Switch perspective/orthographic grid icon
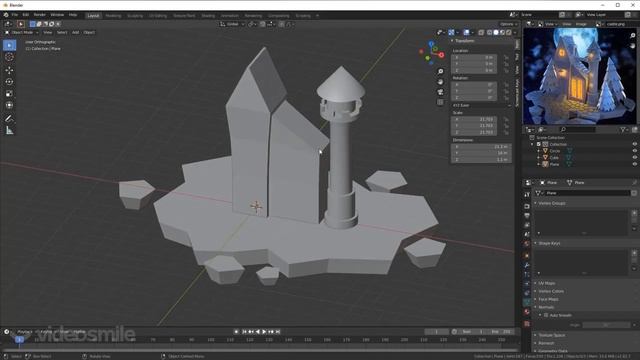The width and height of the screenshot is (640, 360). (x=440, y=102)
